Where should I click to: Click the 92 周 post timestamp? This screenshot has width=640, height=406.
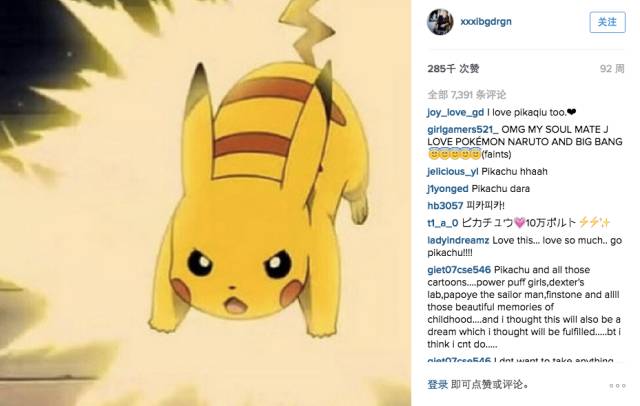click(612, 69)
